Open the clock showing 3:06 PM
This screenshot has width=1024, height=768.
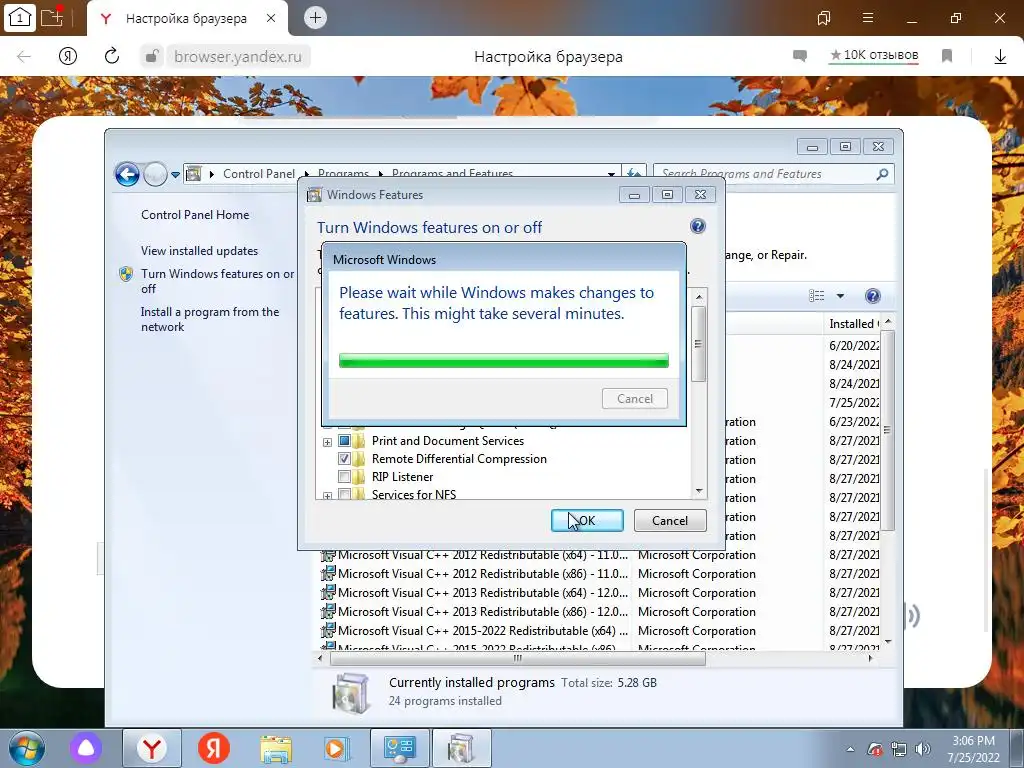point(974,749)
